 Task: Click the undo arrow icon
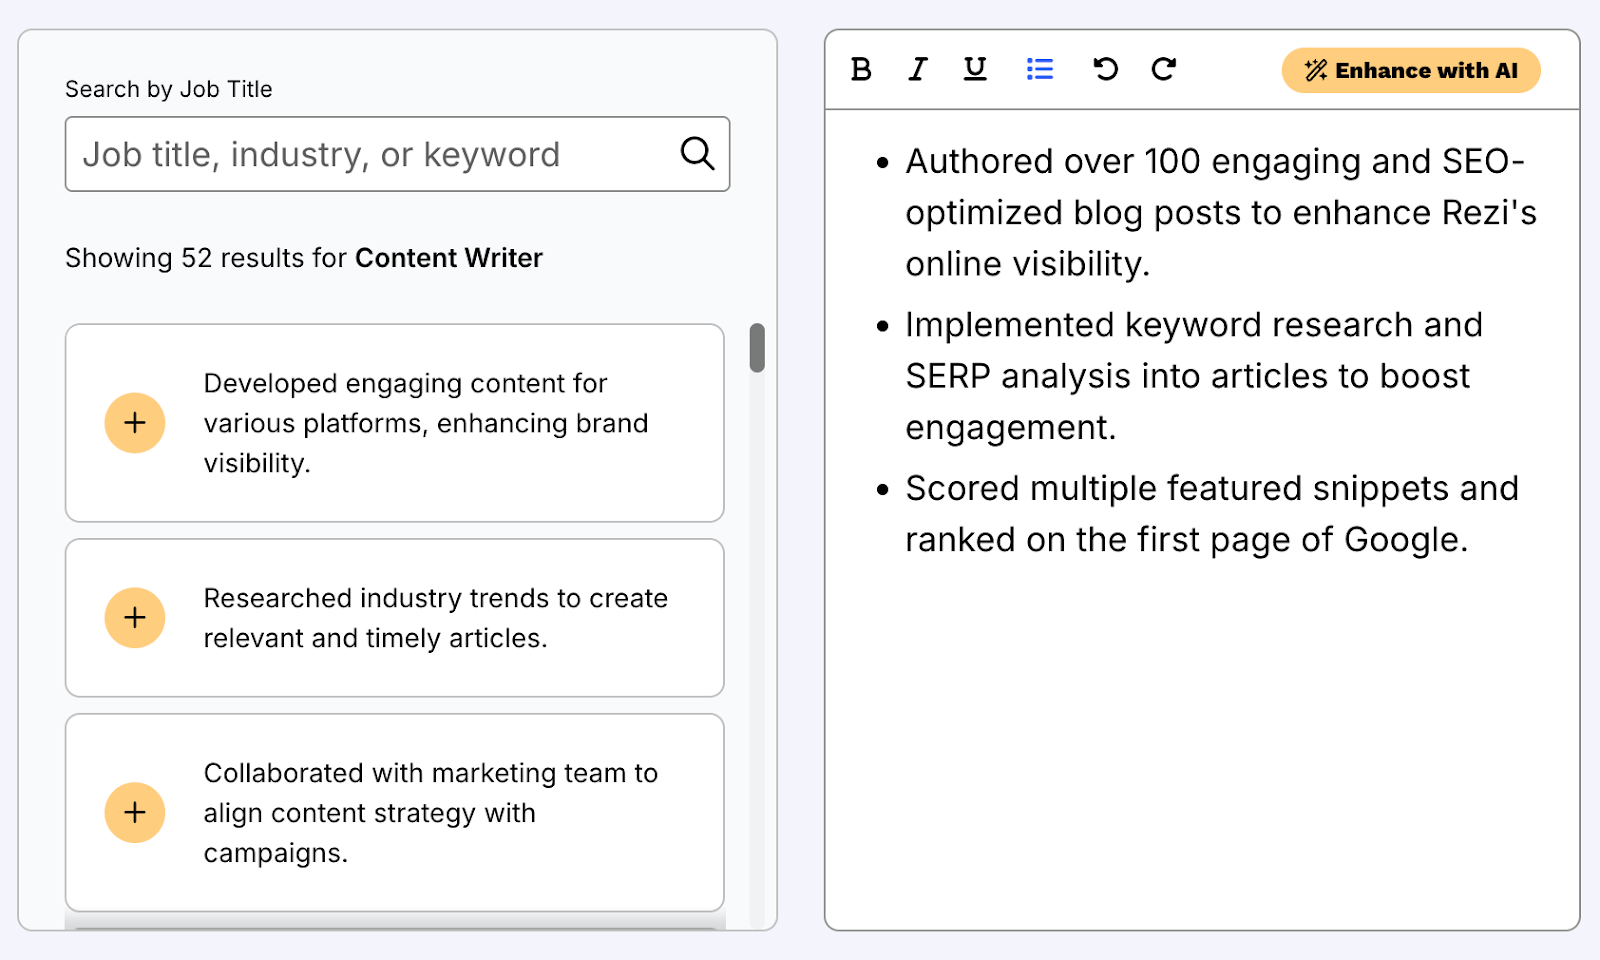[x=1104, y=69]
